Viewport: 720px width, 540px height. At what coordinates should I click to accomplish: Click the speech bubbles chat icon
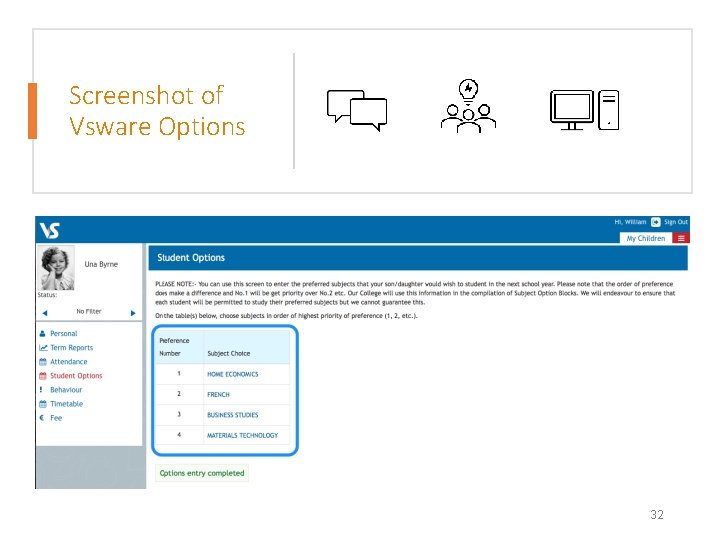(357, 111)
